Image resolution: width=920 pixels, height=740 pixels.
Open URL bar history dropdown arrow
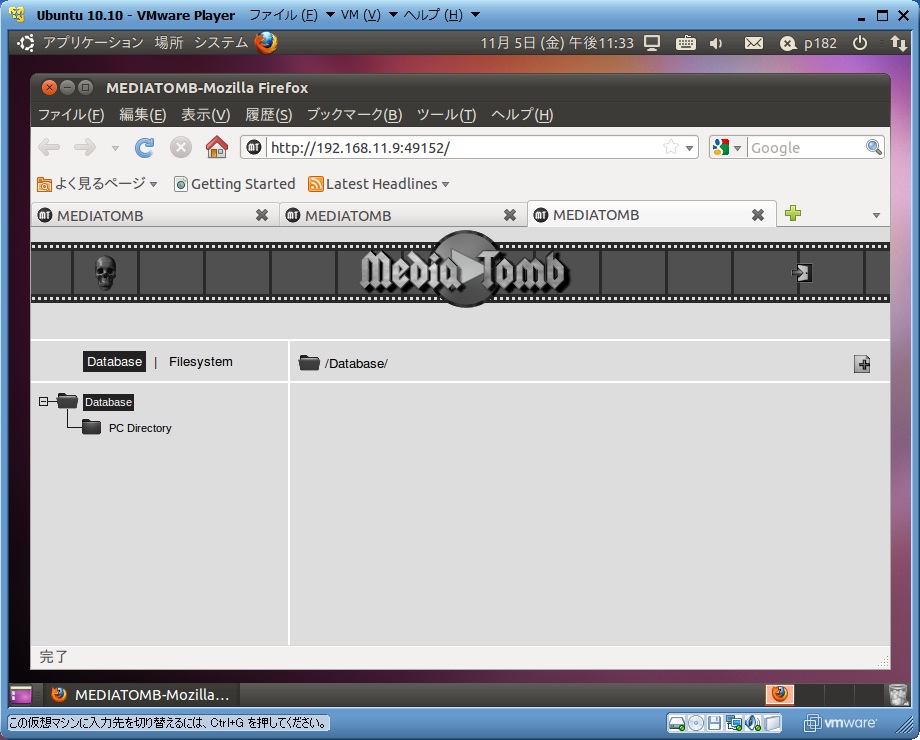pos(689,148)
